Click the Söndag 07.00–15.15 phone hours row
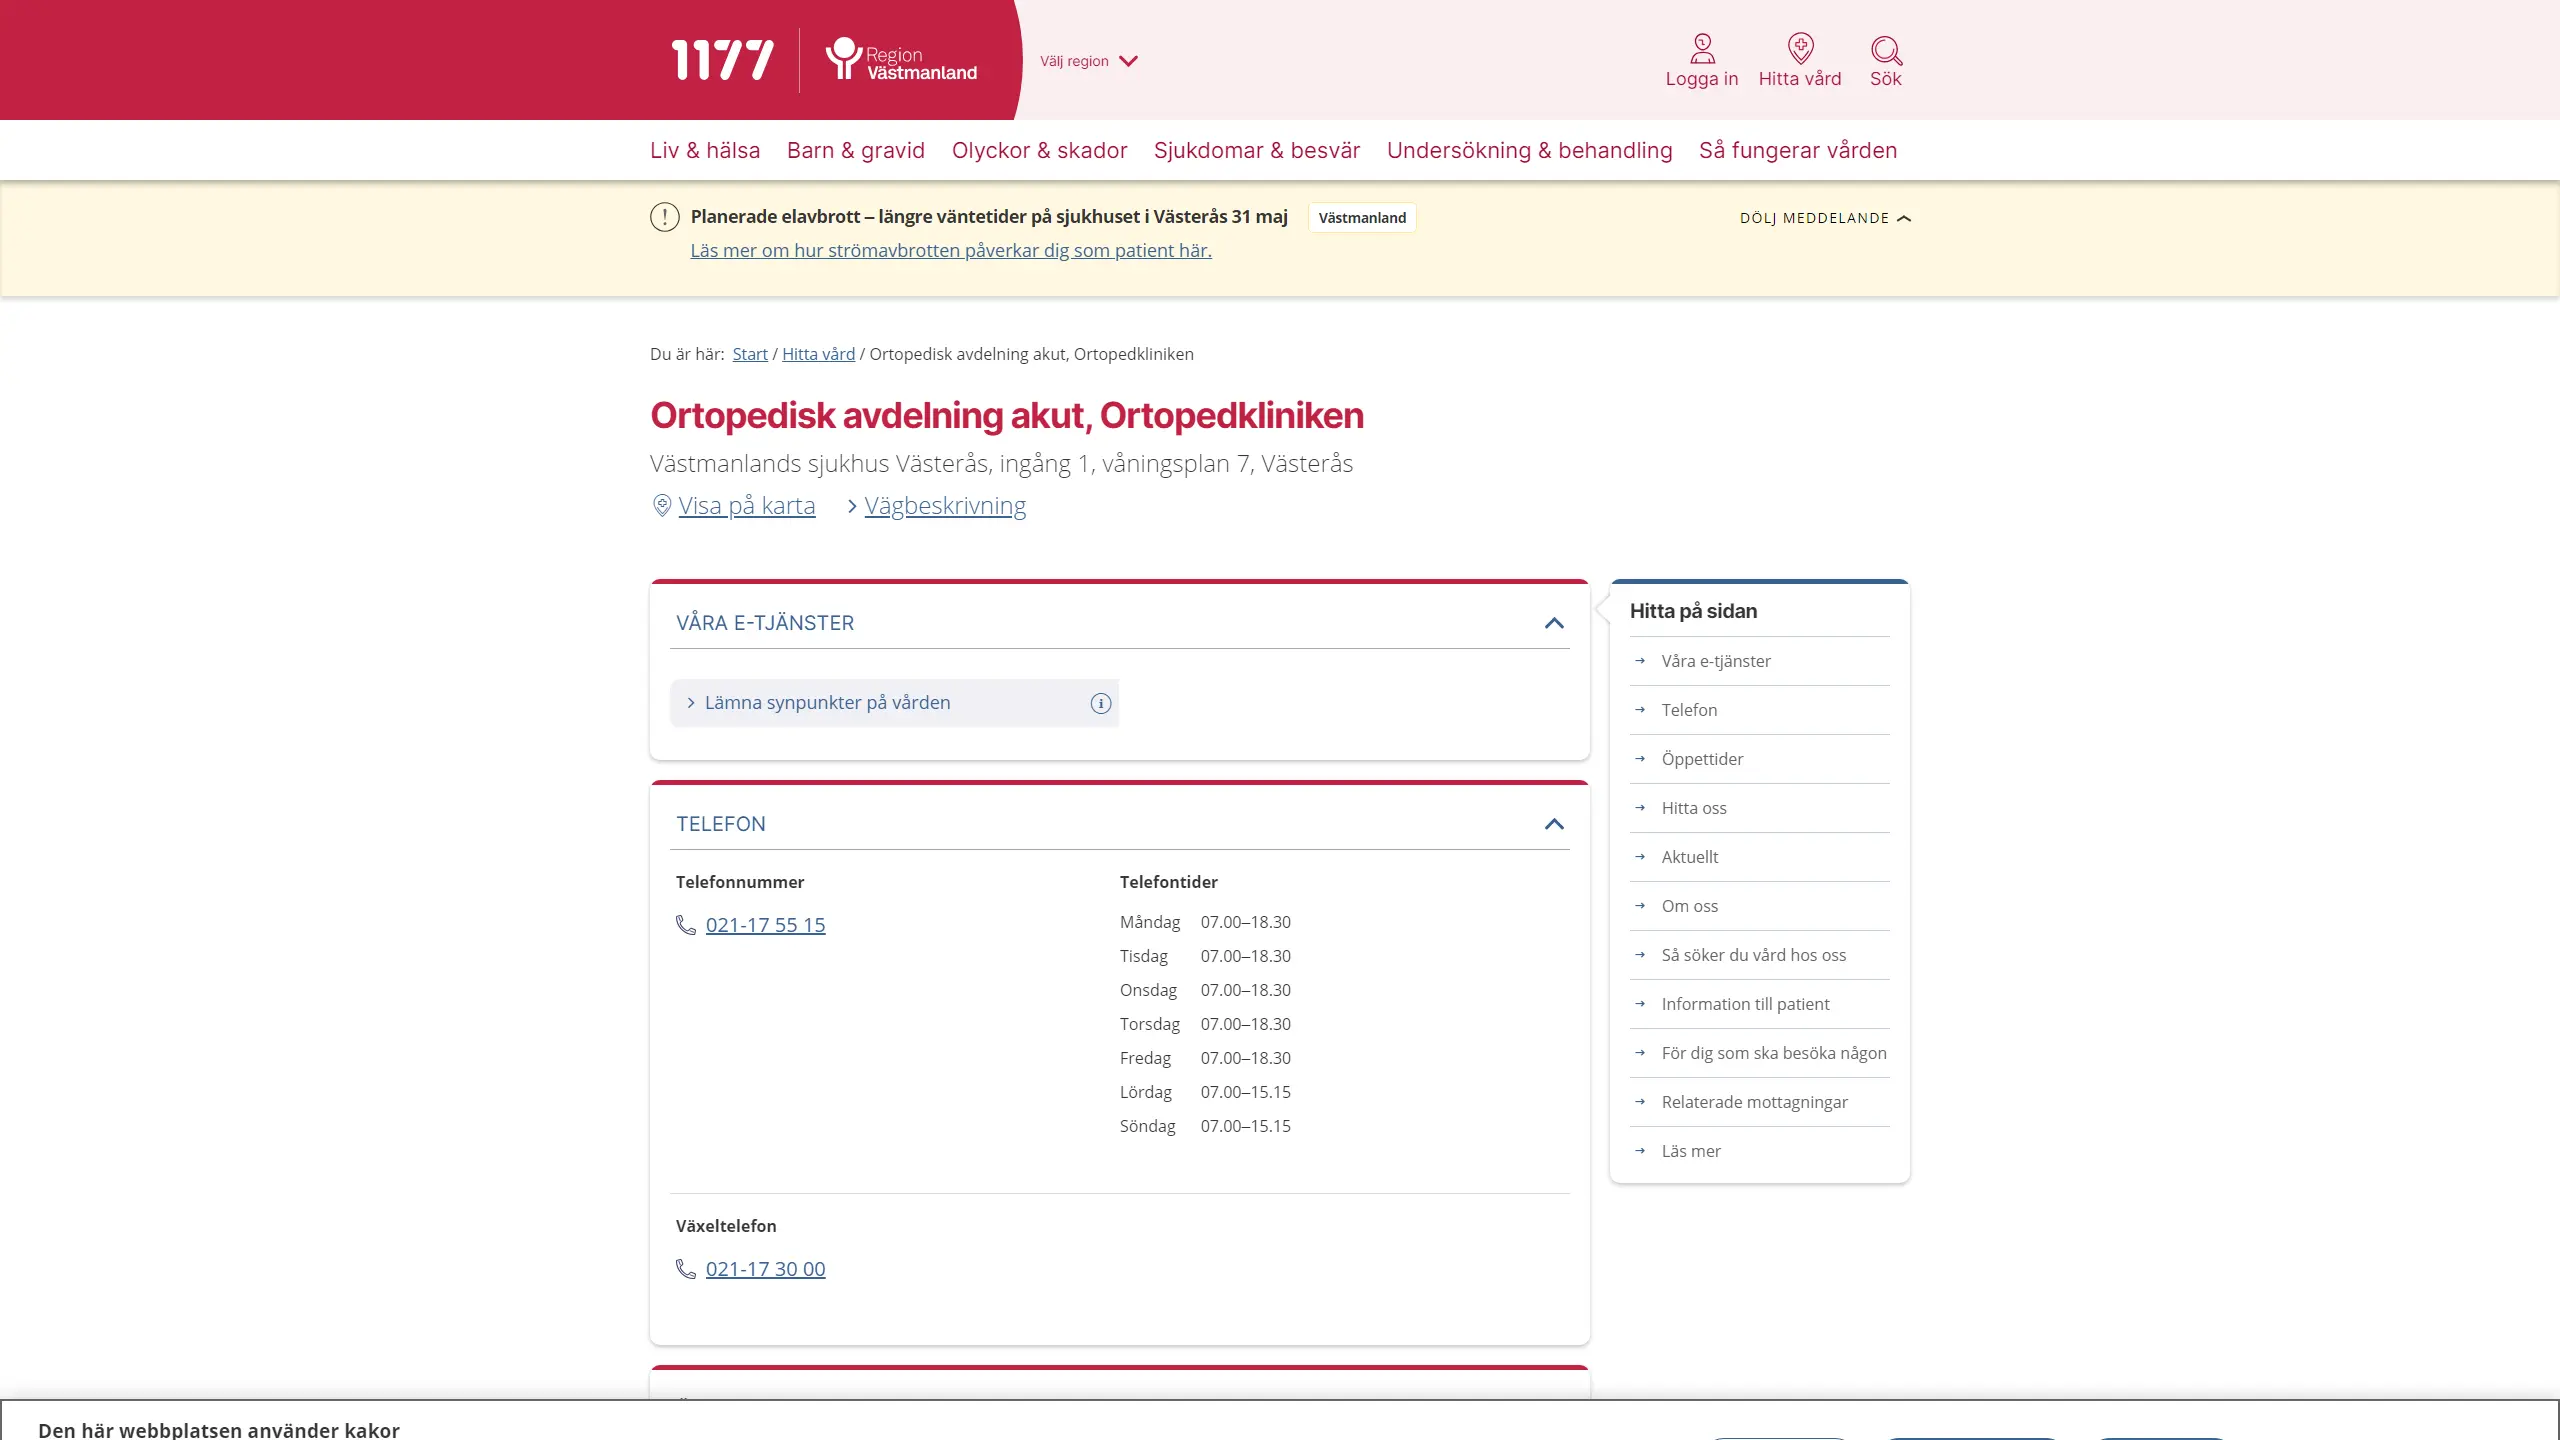 tap(1205, 1126)
